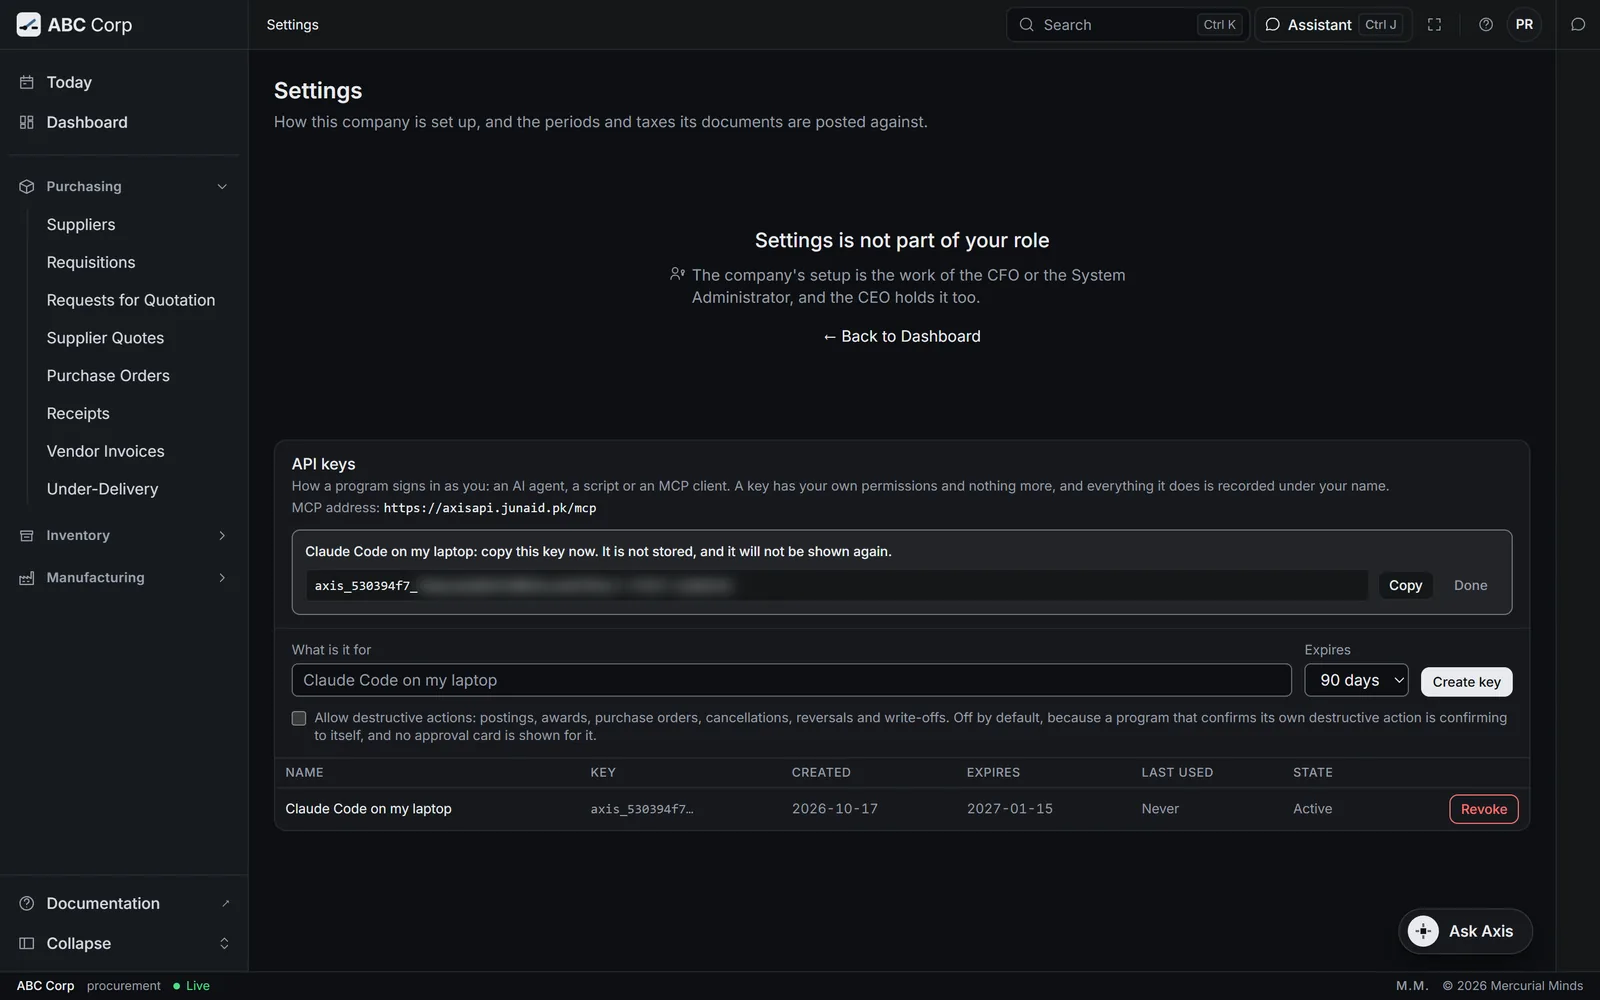Click the Last Used value Never
Viewport: 1600px width, 1000px height.
pos(1160,809)
